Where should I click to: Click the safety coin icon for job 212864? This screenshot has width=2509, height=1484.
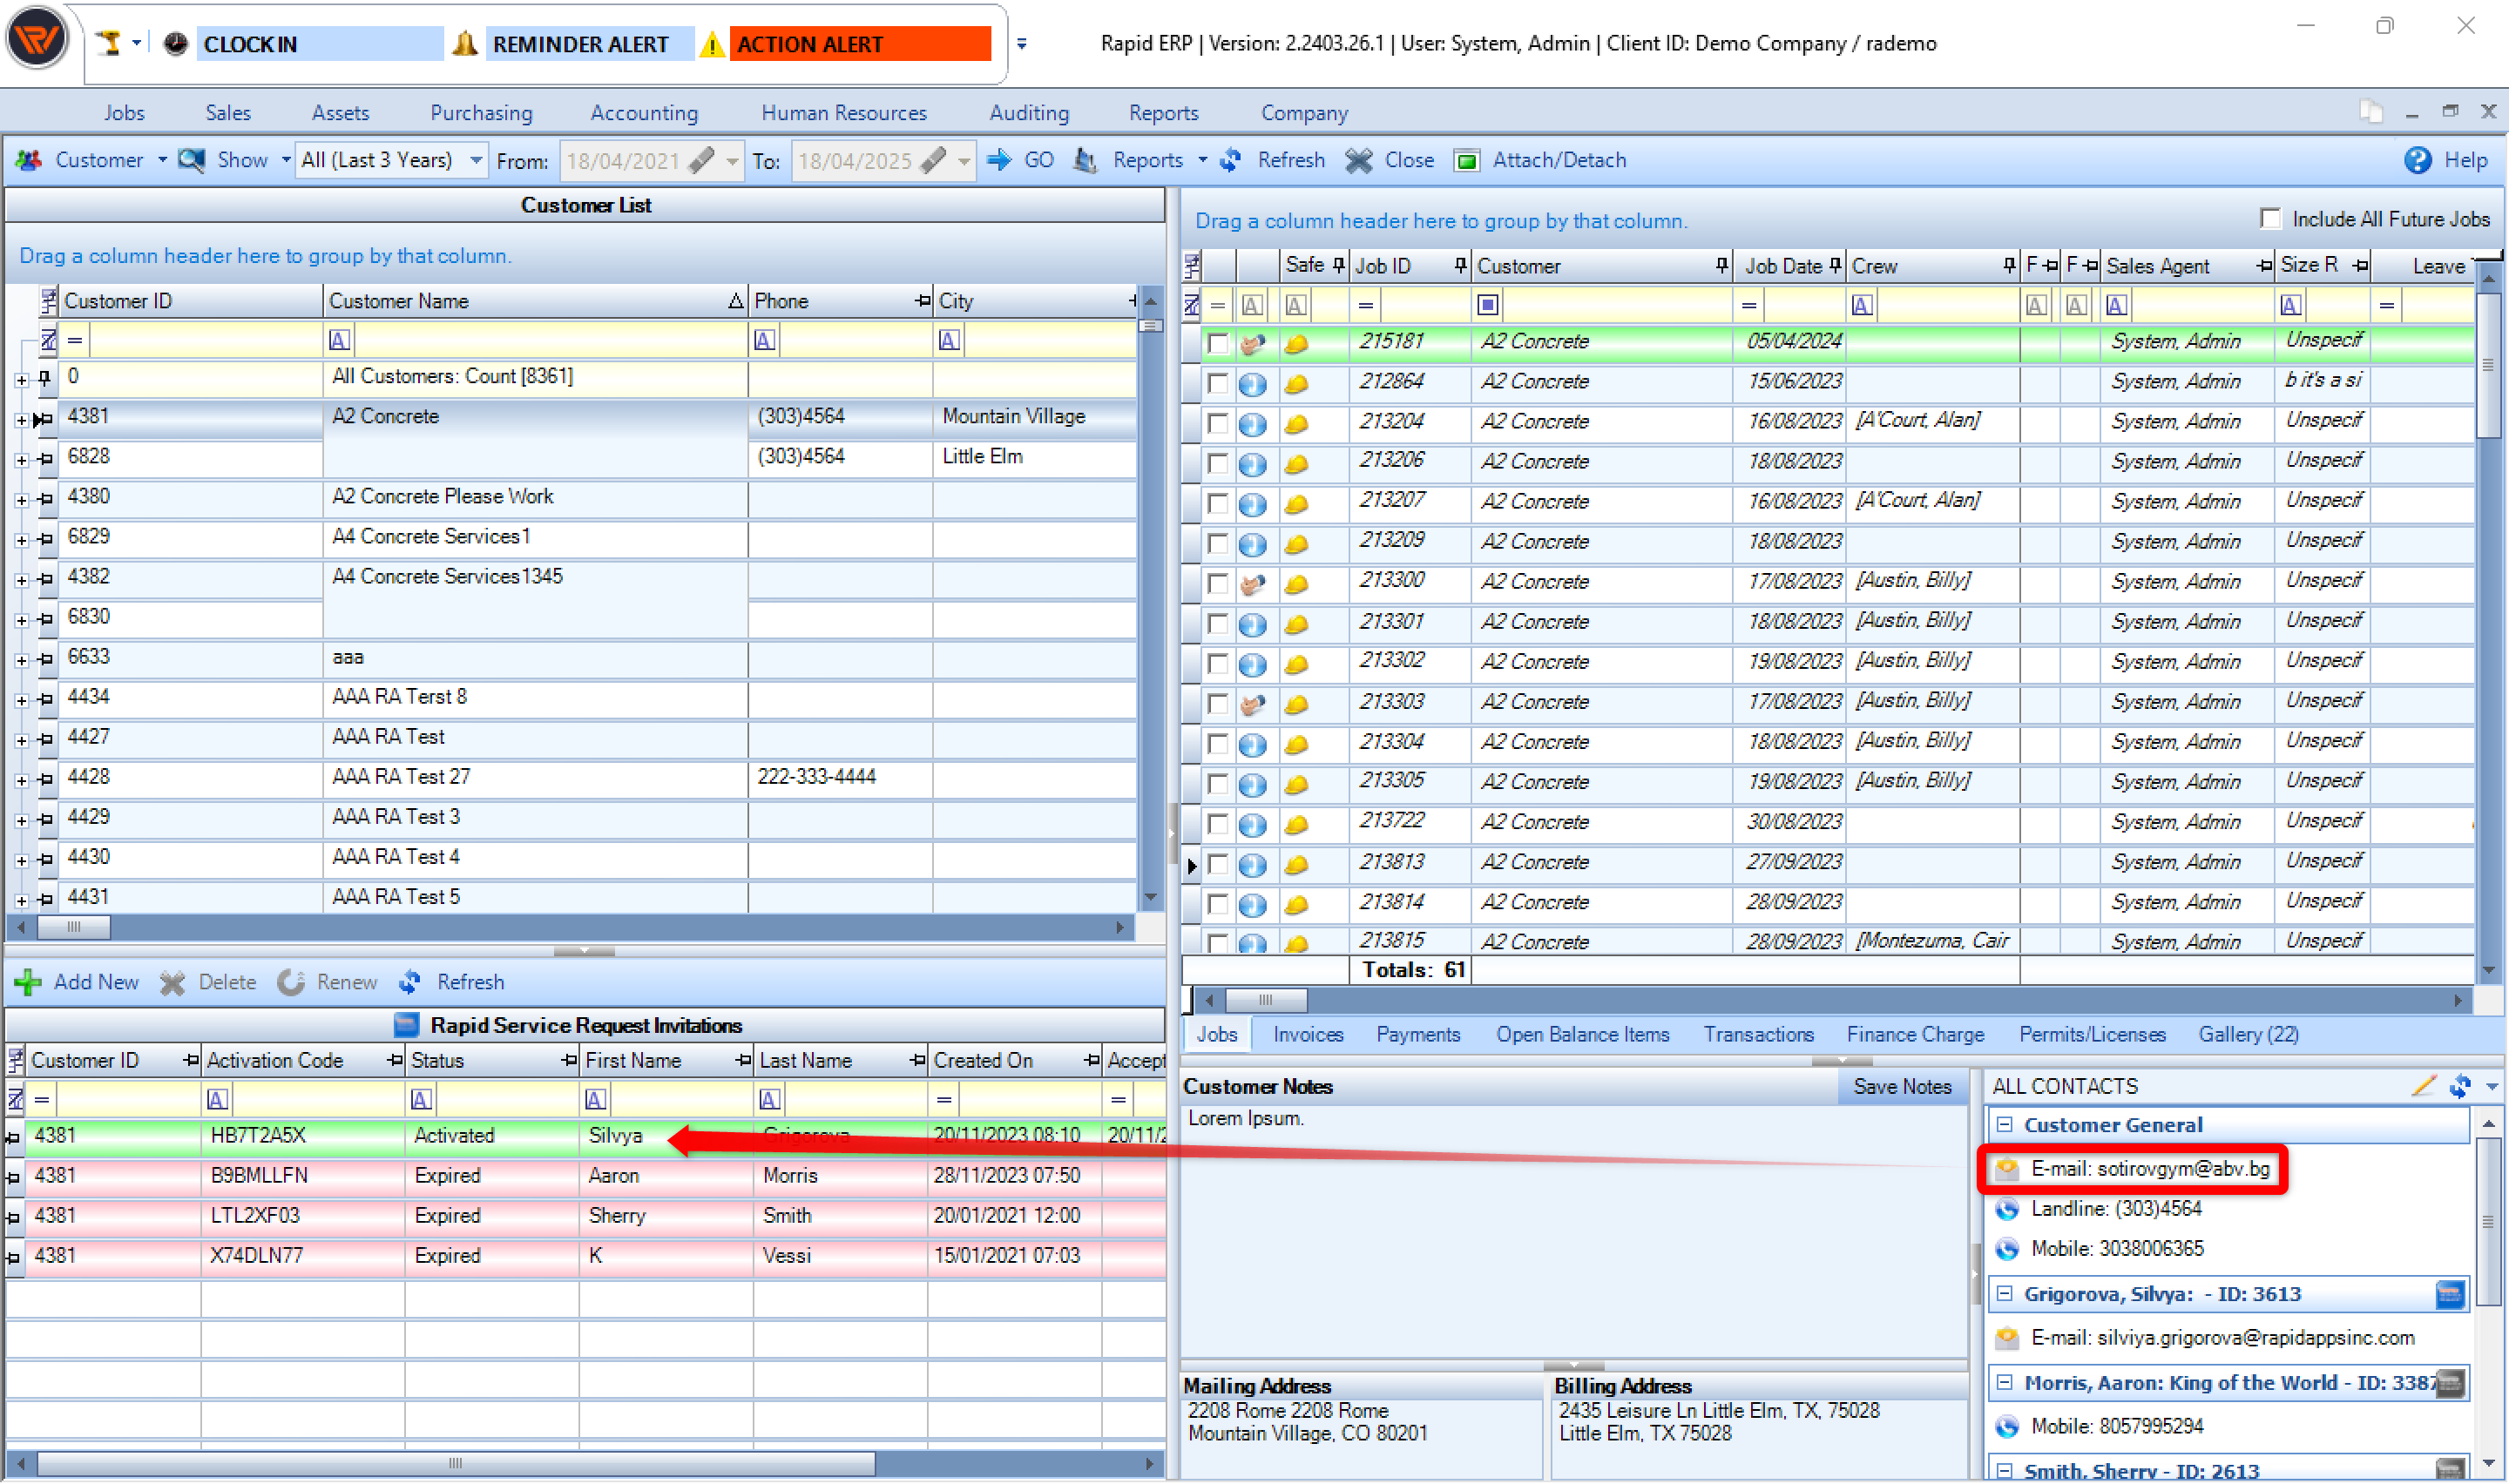pyautogui.click(x=1296, y=383)
